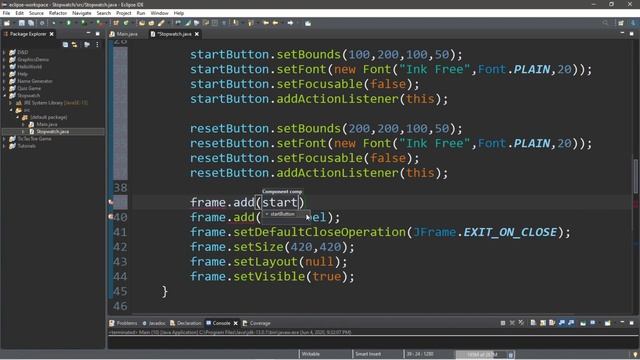This screenshot has height=360, width=640.
Task: Switch to the Coverage tab
Action: (x=256, y=323)
